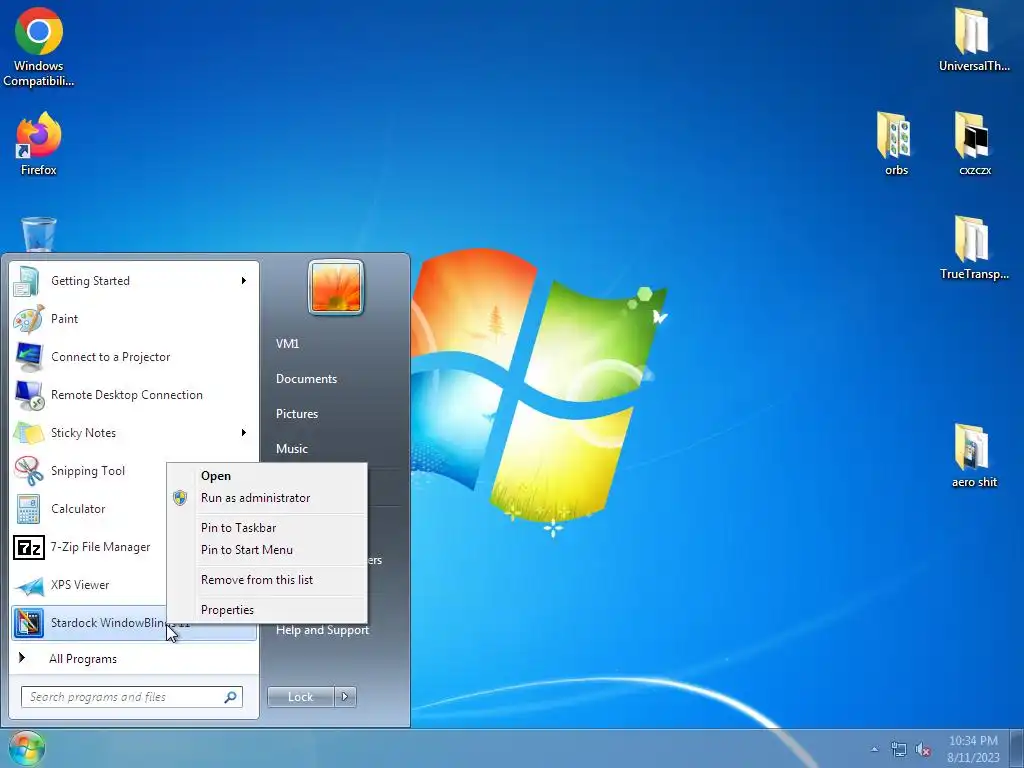Open Documents from the Start menu

306,379
